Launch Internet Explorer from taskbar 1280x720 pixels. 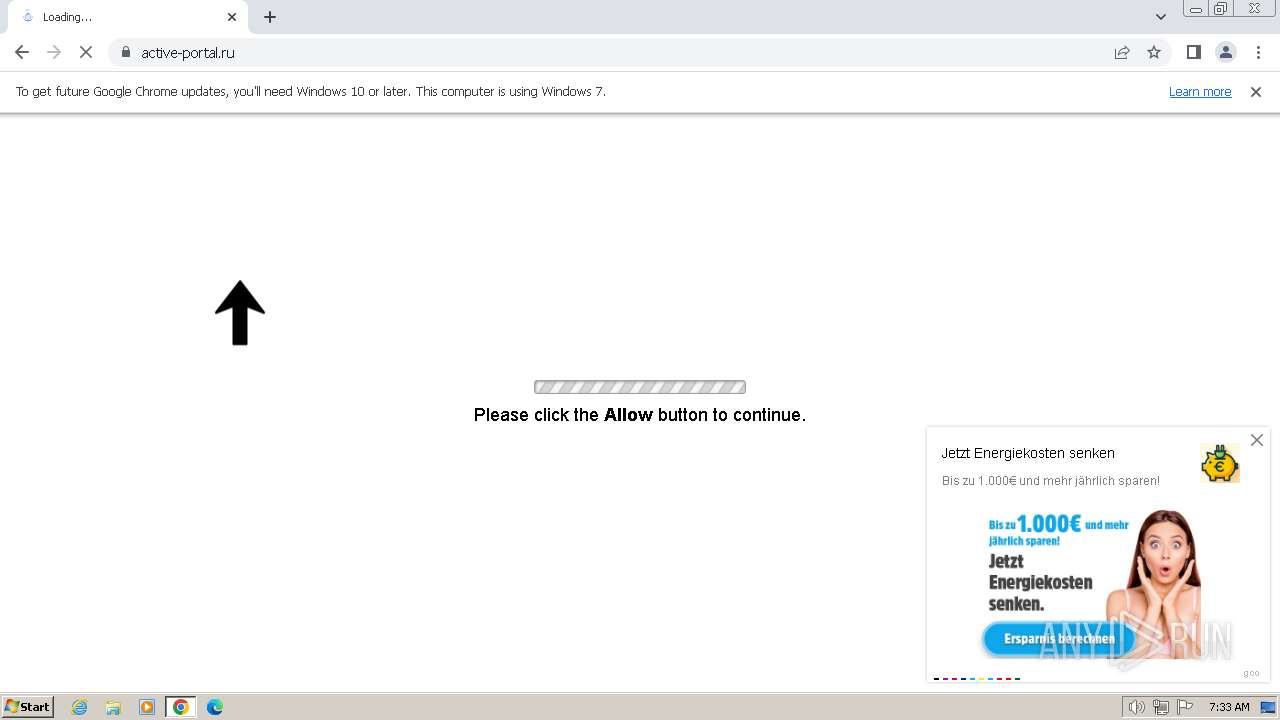(80, 707)
